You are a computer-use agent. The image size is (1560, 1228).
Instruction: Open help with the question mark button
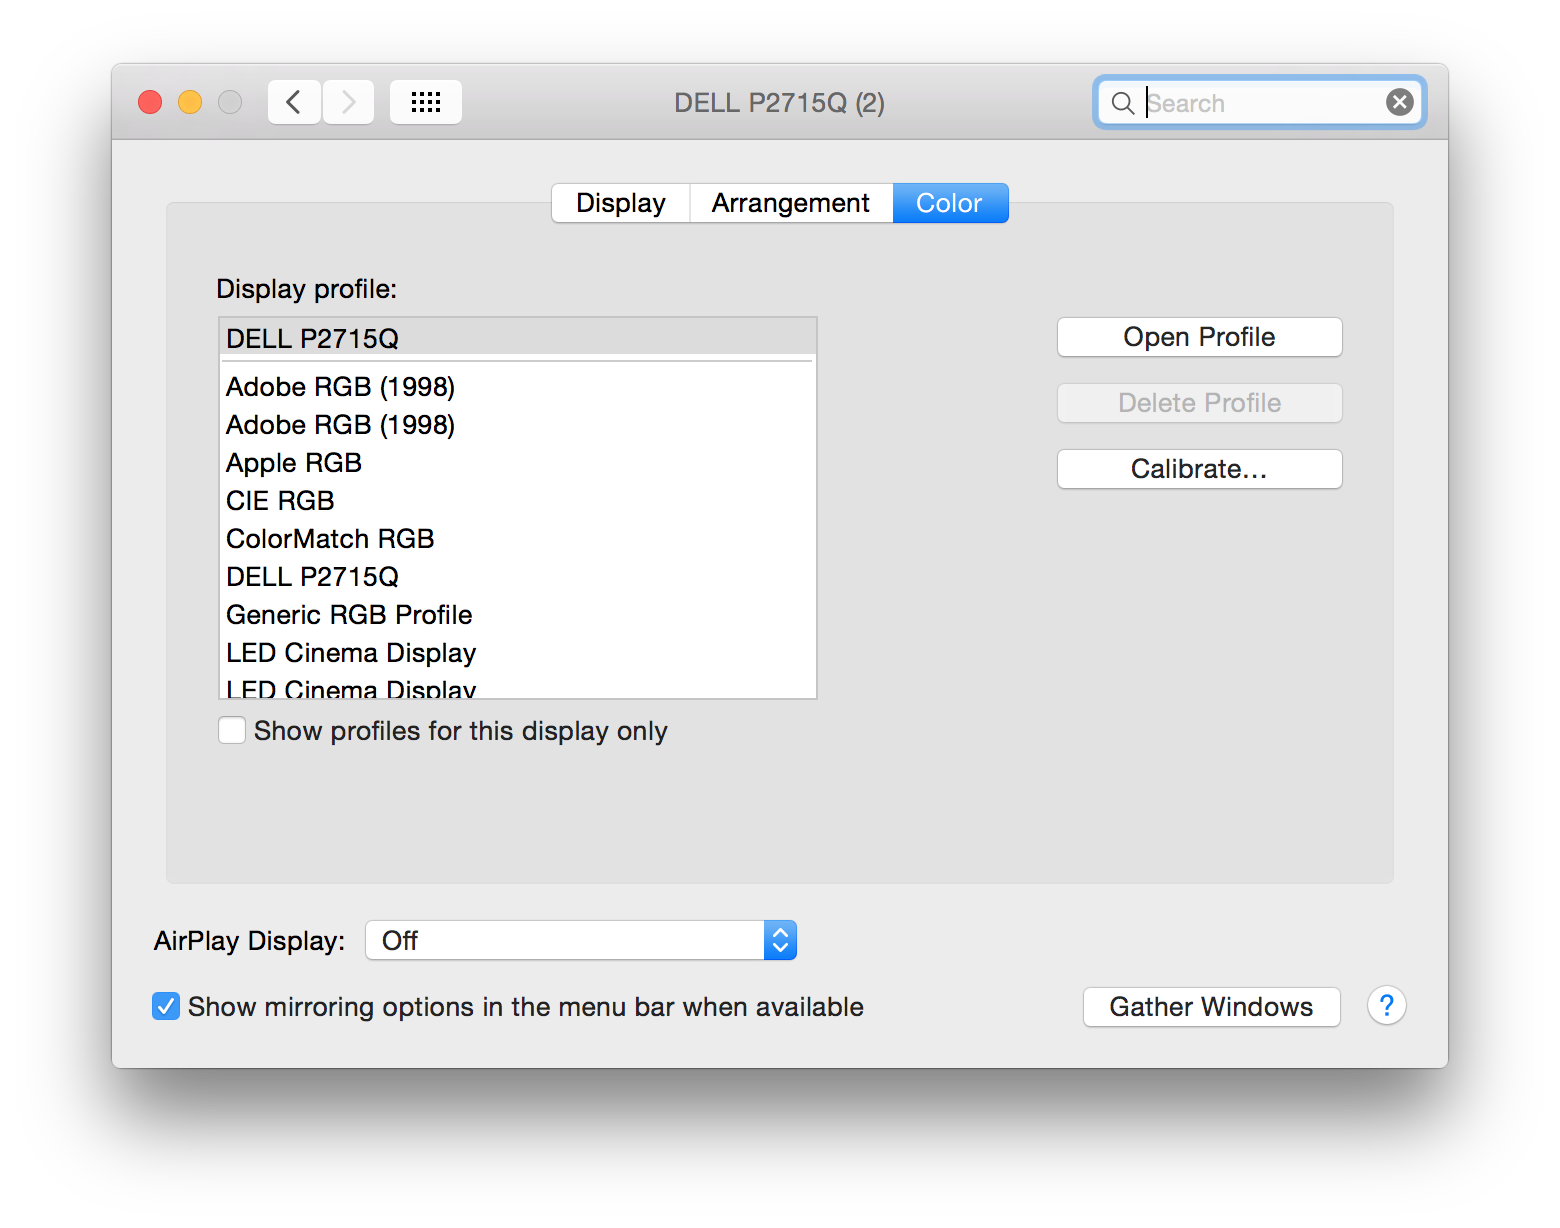[1387, 1006]
